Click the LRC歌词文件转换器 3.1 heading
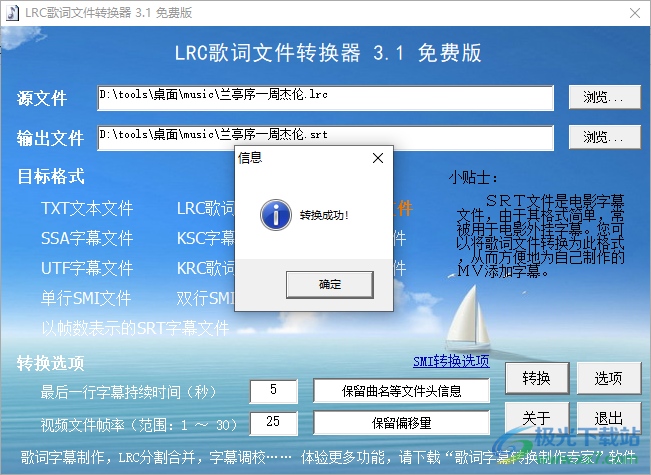The width and height of the screenshot is (651, 475). (328, 53)
